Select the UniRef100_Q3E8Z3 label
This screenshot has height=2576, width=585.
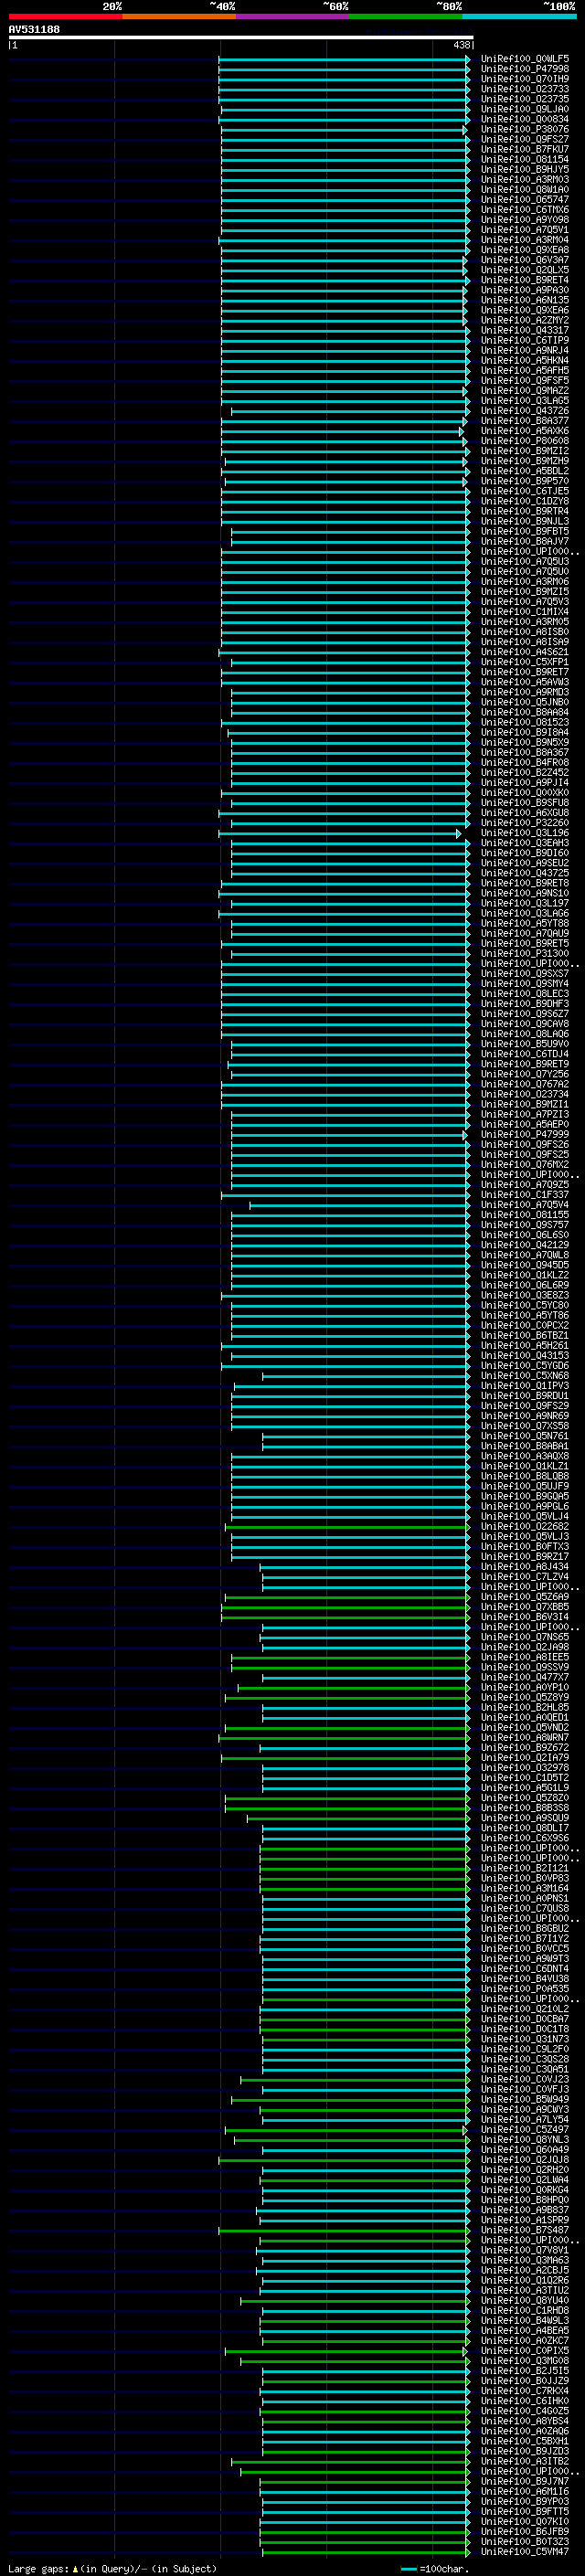point(525,1295)
